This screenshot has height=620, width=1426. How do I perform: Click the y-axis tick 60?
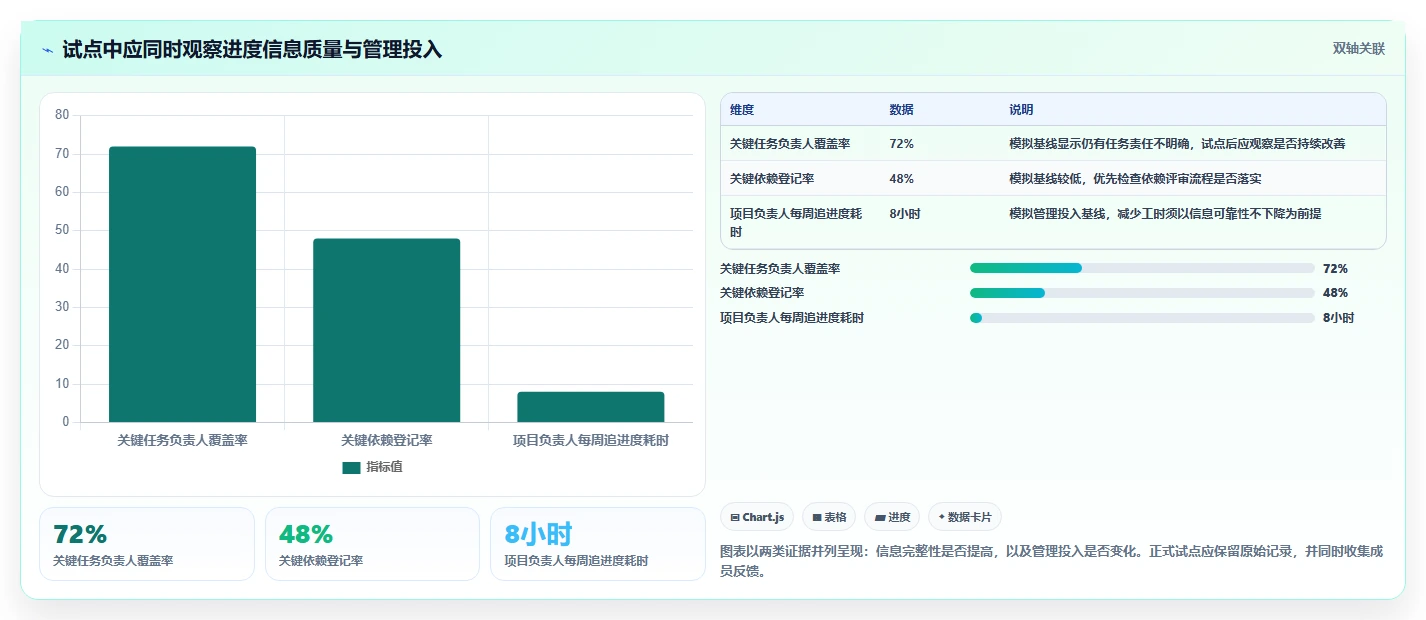pos(62,192)
